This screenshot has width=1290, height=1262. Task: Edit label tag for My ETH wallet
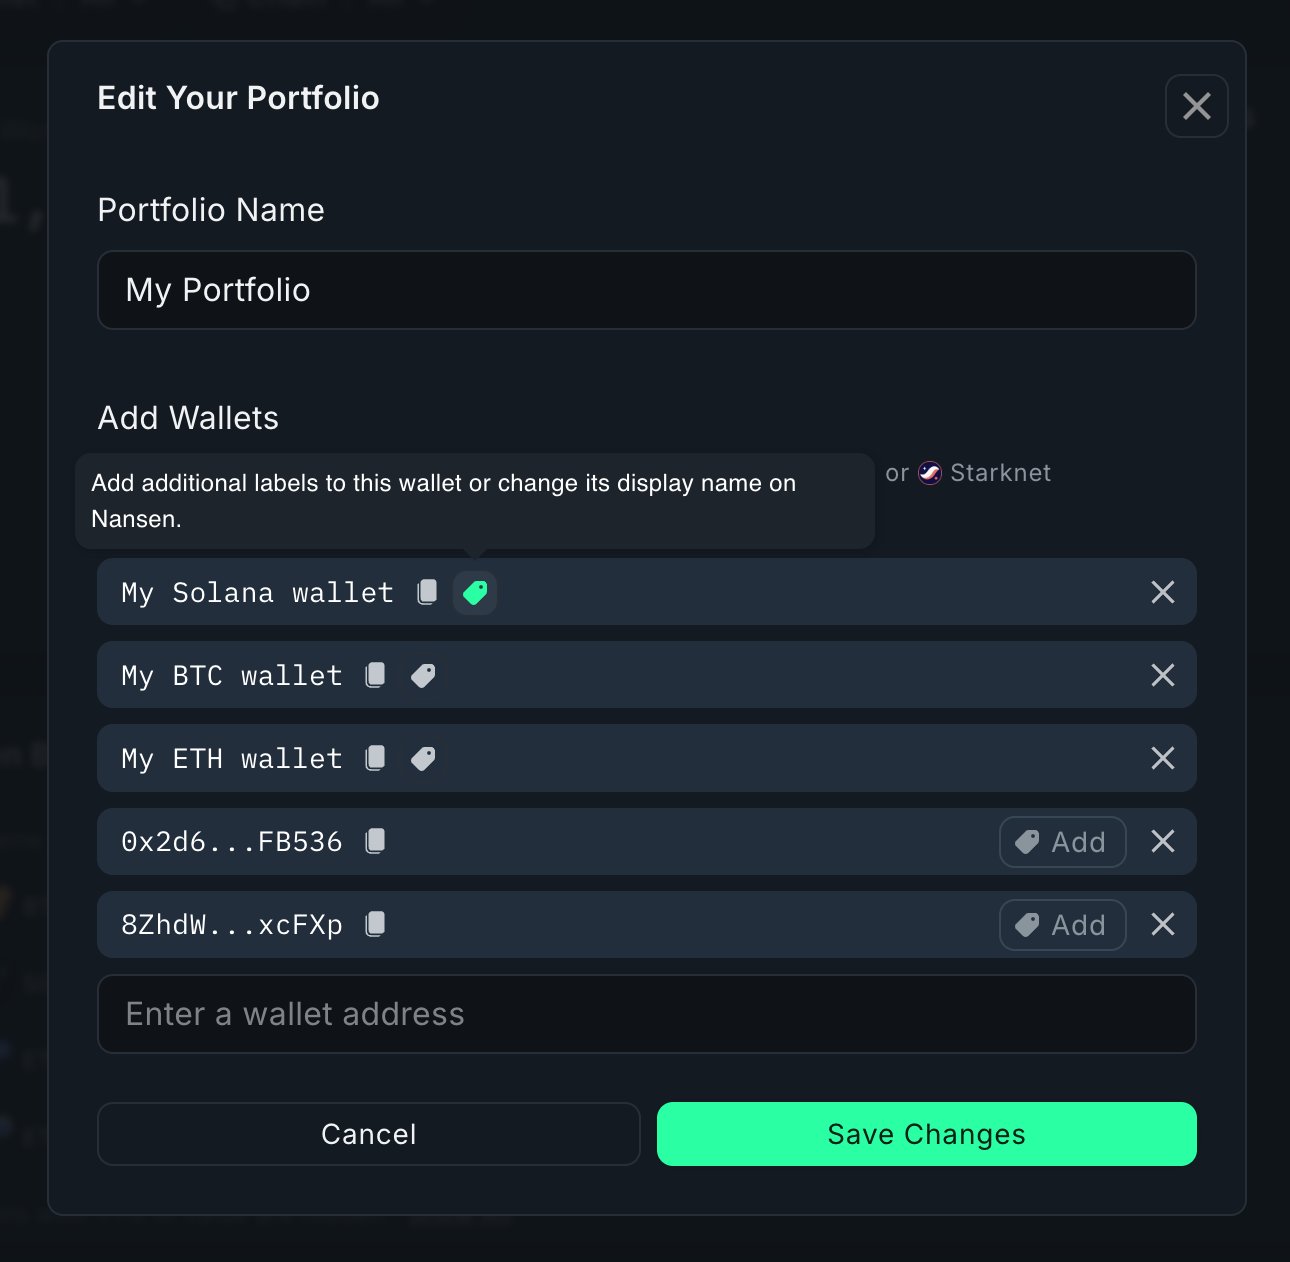424,759
